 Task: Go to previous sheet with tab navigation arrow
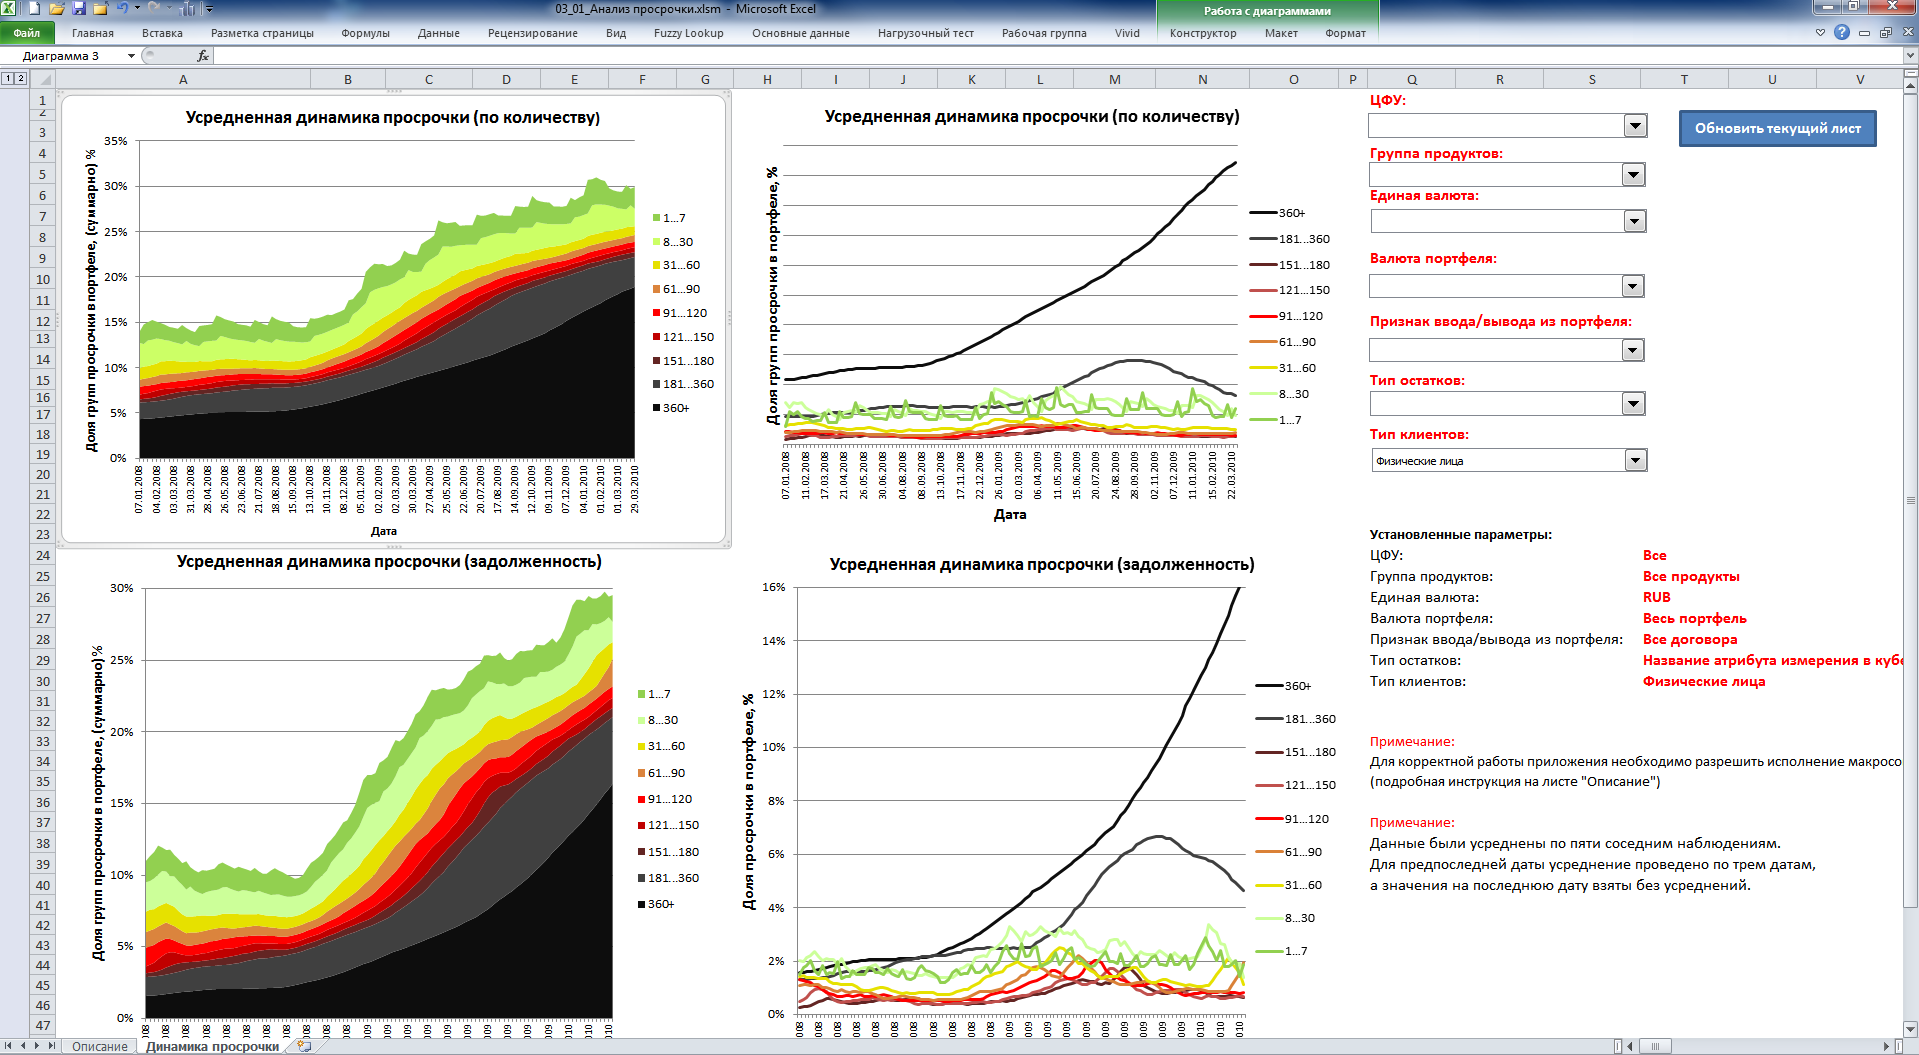[24, 1046]
